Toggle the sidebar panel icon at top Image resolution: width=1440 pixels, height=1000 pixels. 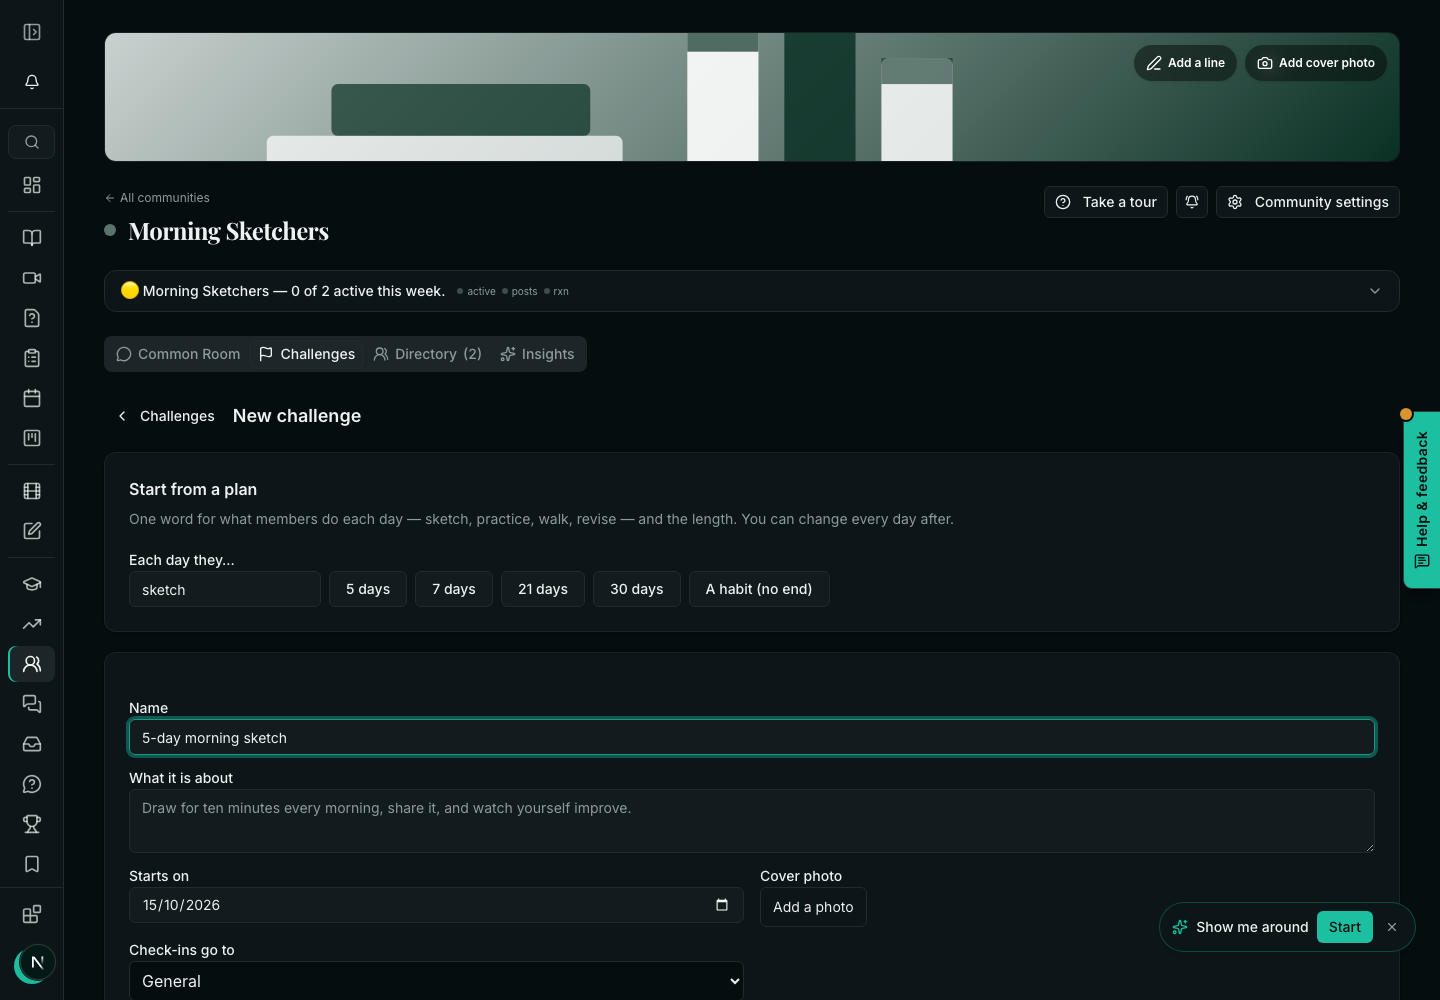(x=32, y=32)
